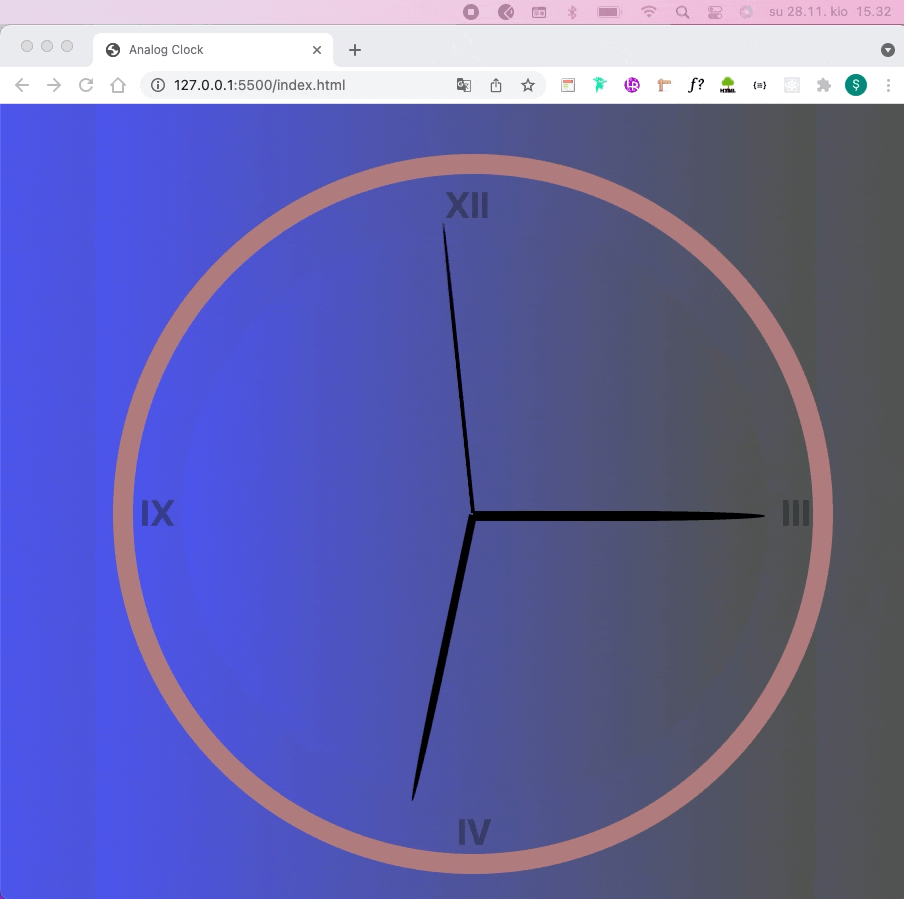Open the striped window extension icon
This screenshot has height=899, width=904.
(568, 85)
